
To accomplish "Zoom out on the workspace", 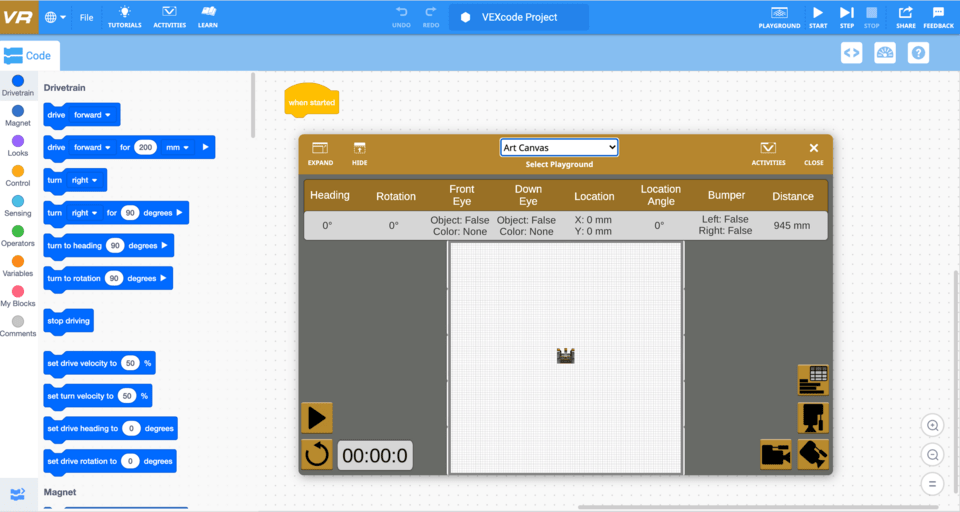I will (x=932, y=454).
